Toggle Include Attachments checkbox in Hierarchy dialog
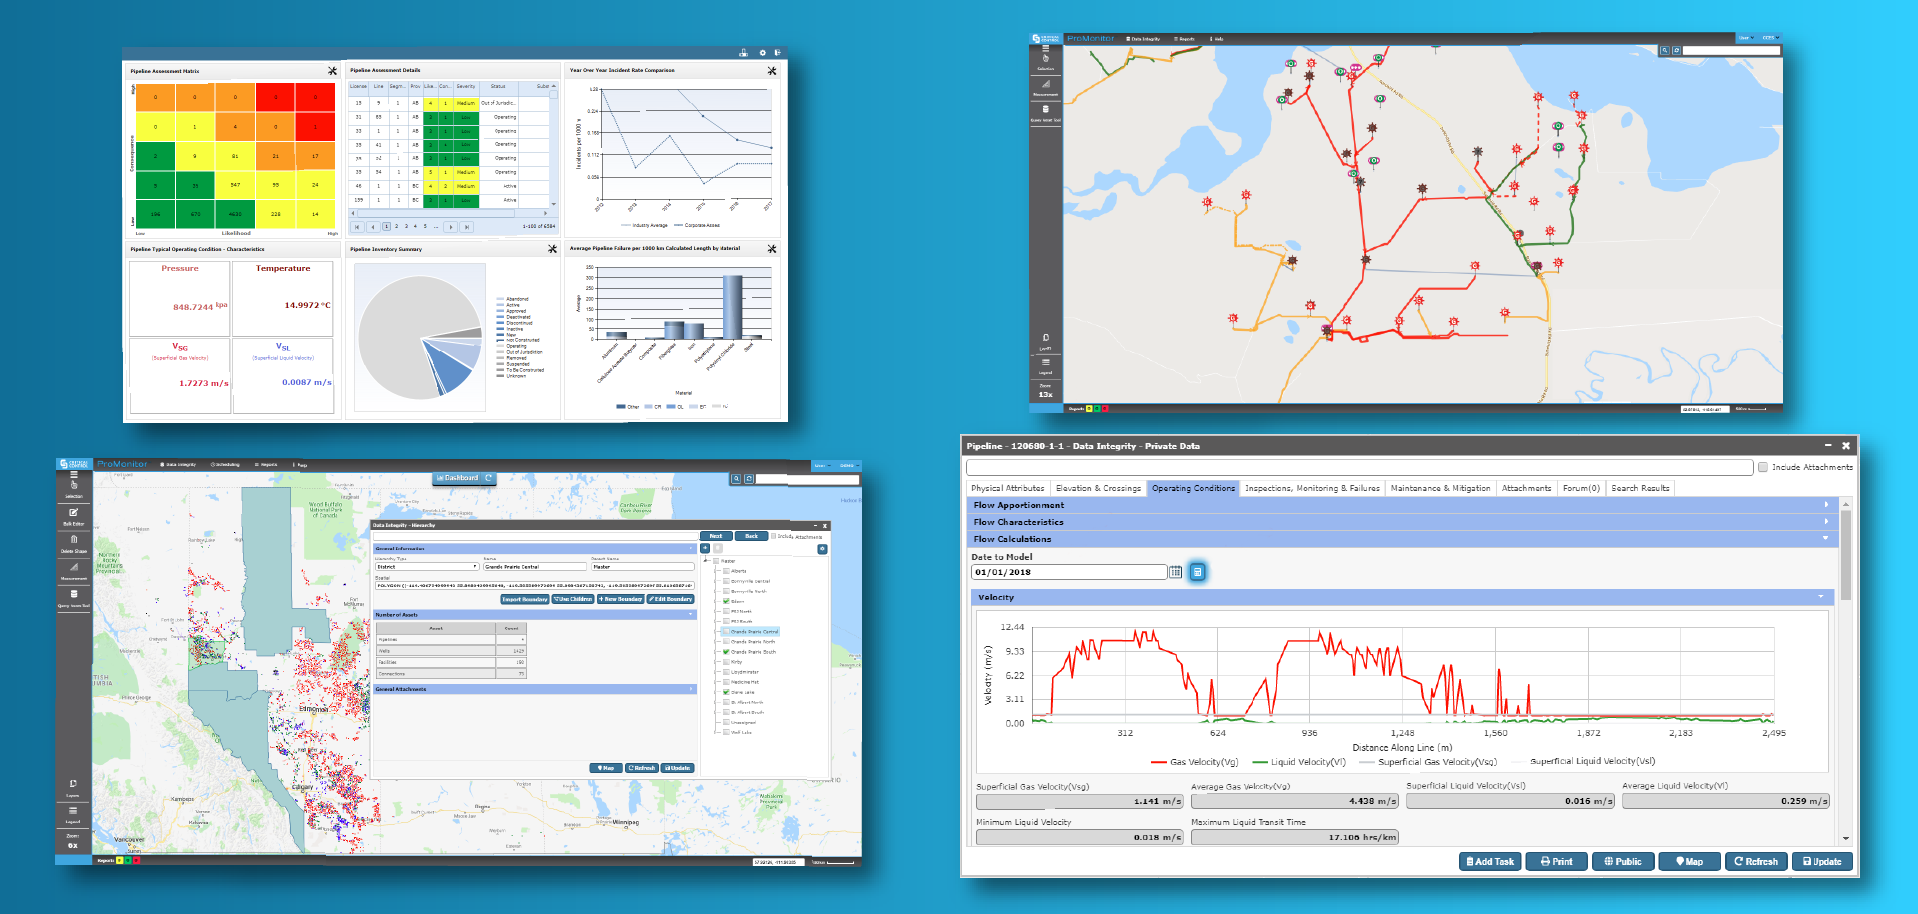This screenshot has width=1918, height=914. tap(774, 536)
